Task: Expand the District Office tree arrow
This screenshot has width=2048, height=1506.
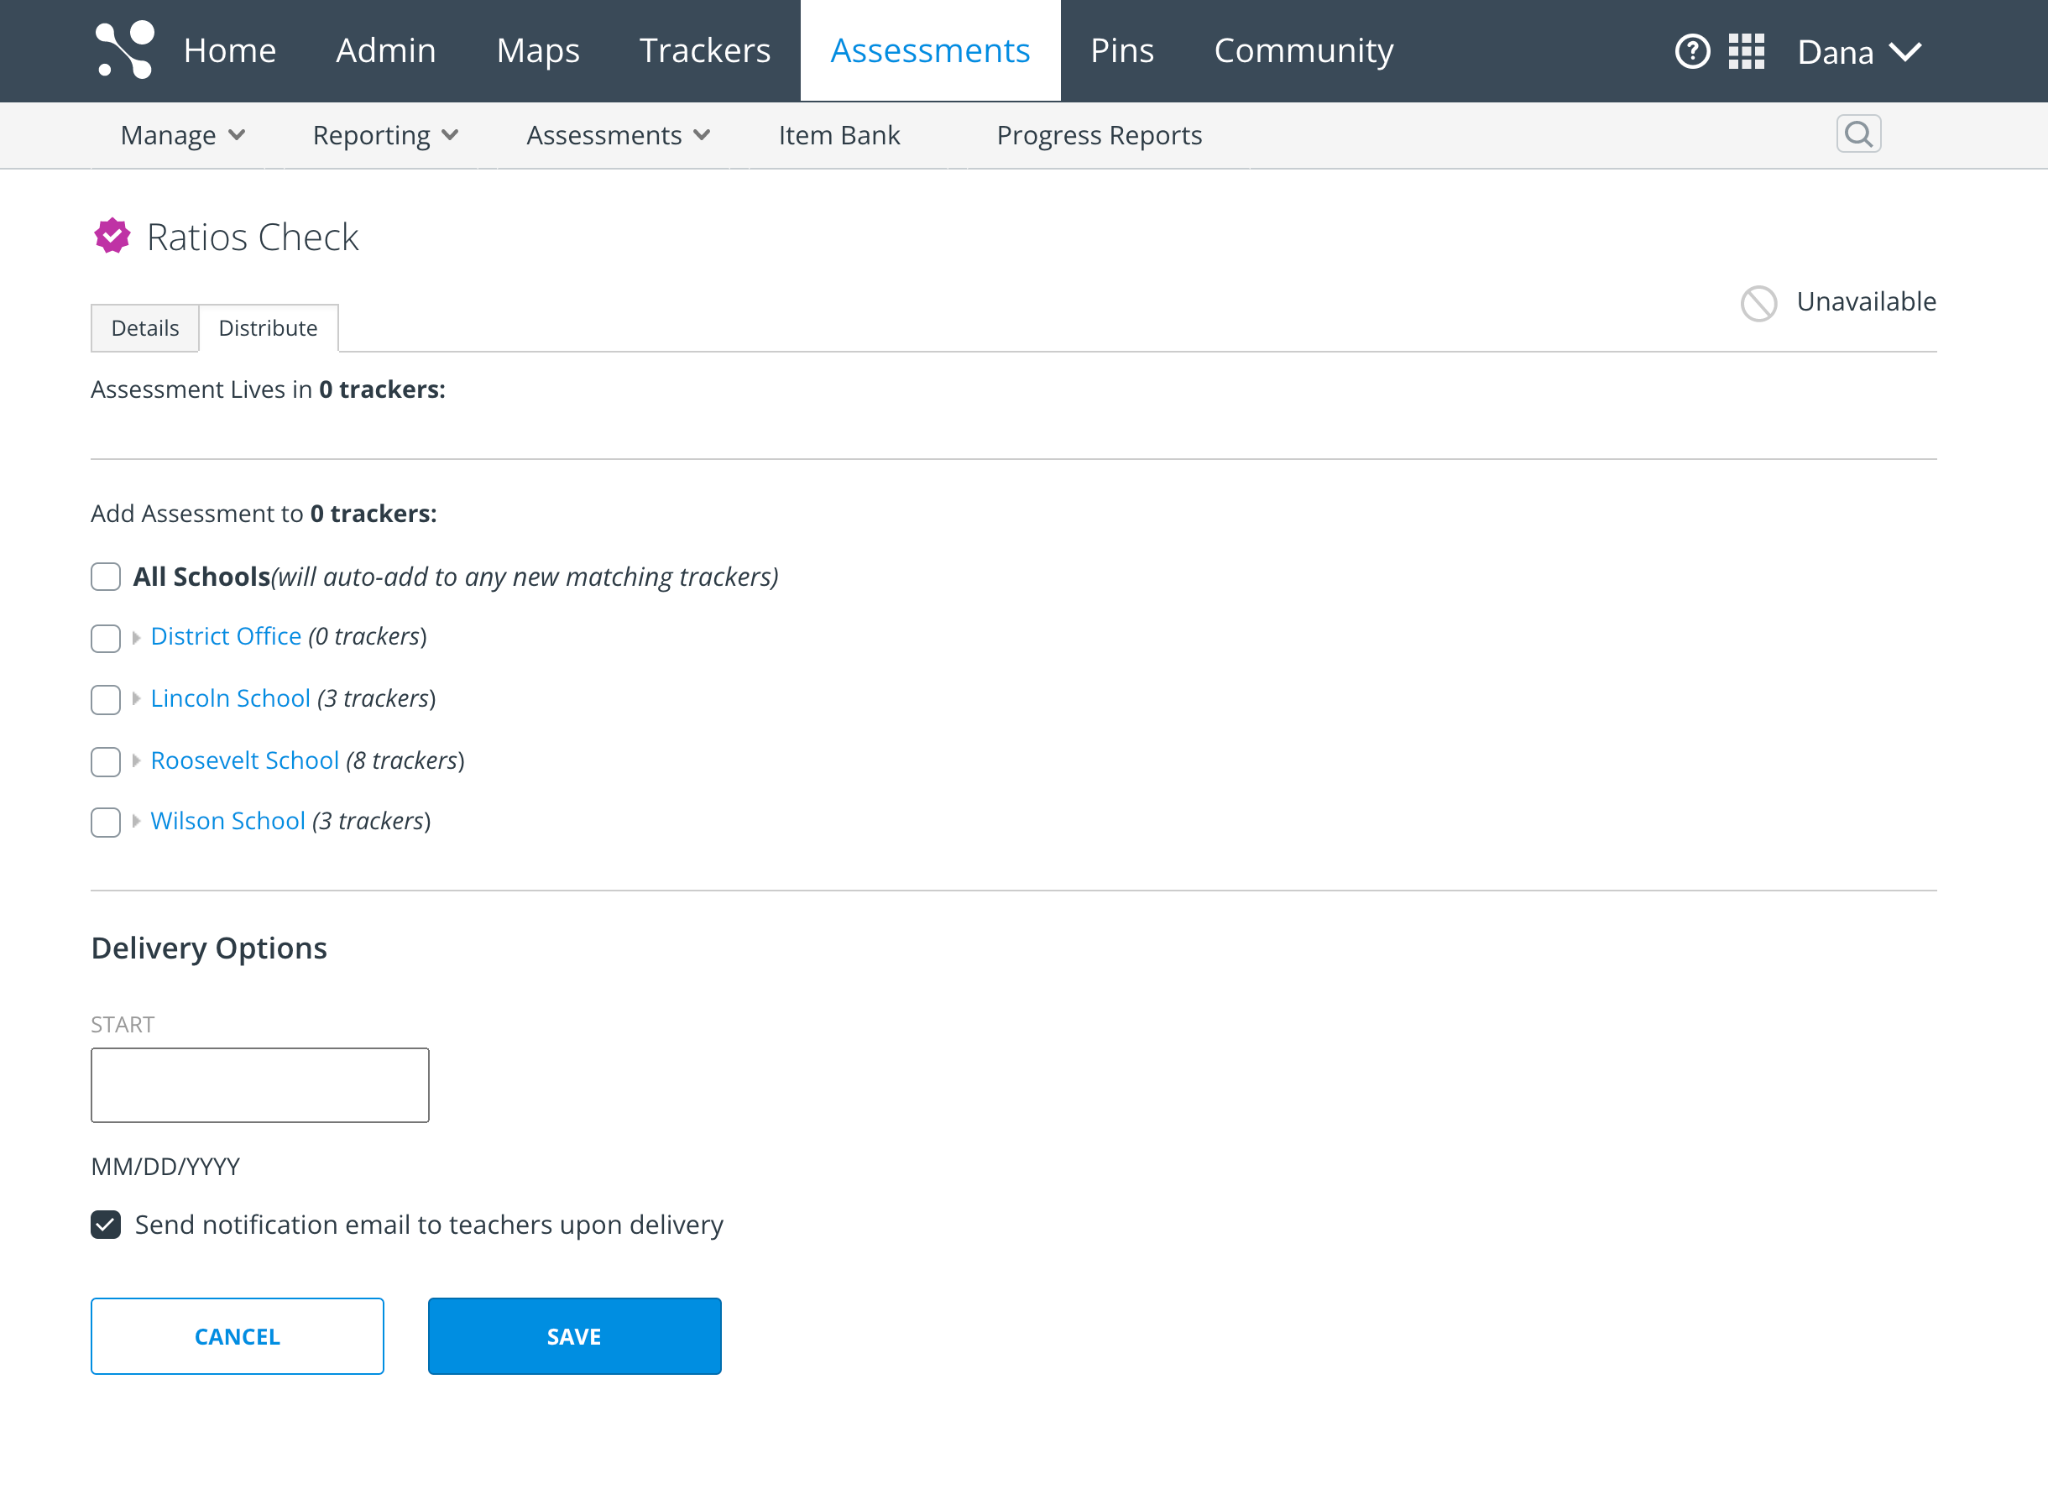Action: pos(136,637)
